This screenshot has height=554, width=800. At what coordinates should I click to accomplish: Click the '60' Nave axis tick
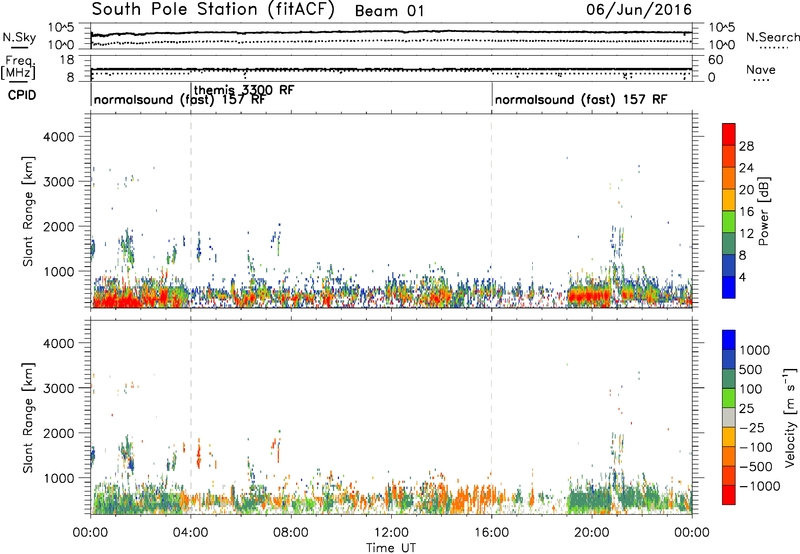pyautogui.click(x=715, y=60)
